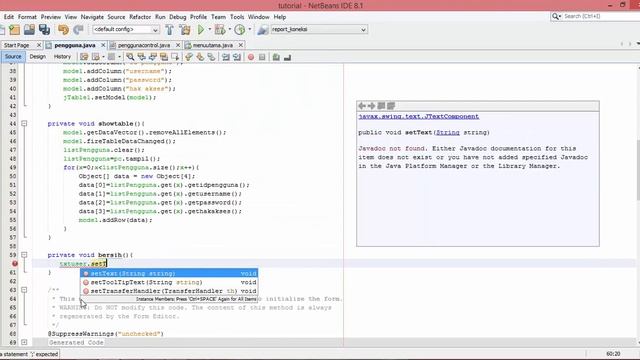Open the Help menu
Image resolution: width=640 pixels, height=360 pixels.
280,17
